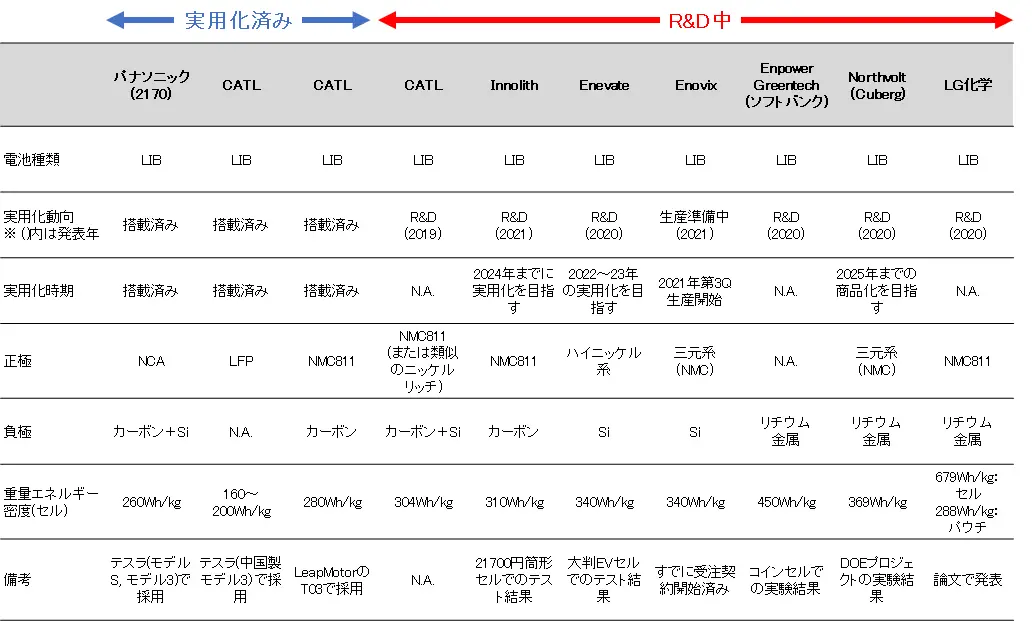Select the 304Wh/kg value
Image resolution: width=1032 pixels, height=621 pixels.
pos(423,502)
